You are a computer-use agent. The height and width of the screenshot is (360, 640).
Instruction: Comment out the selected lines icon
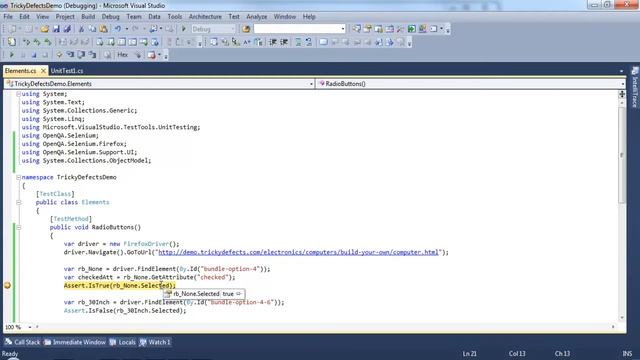298,42
